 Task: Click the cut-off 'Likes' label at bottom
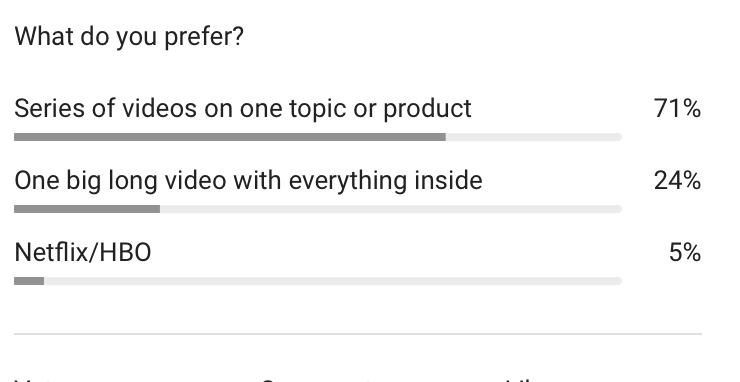pos(531,379)
